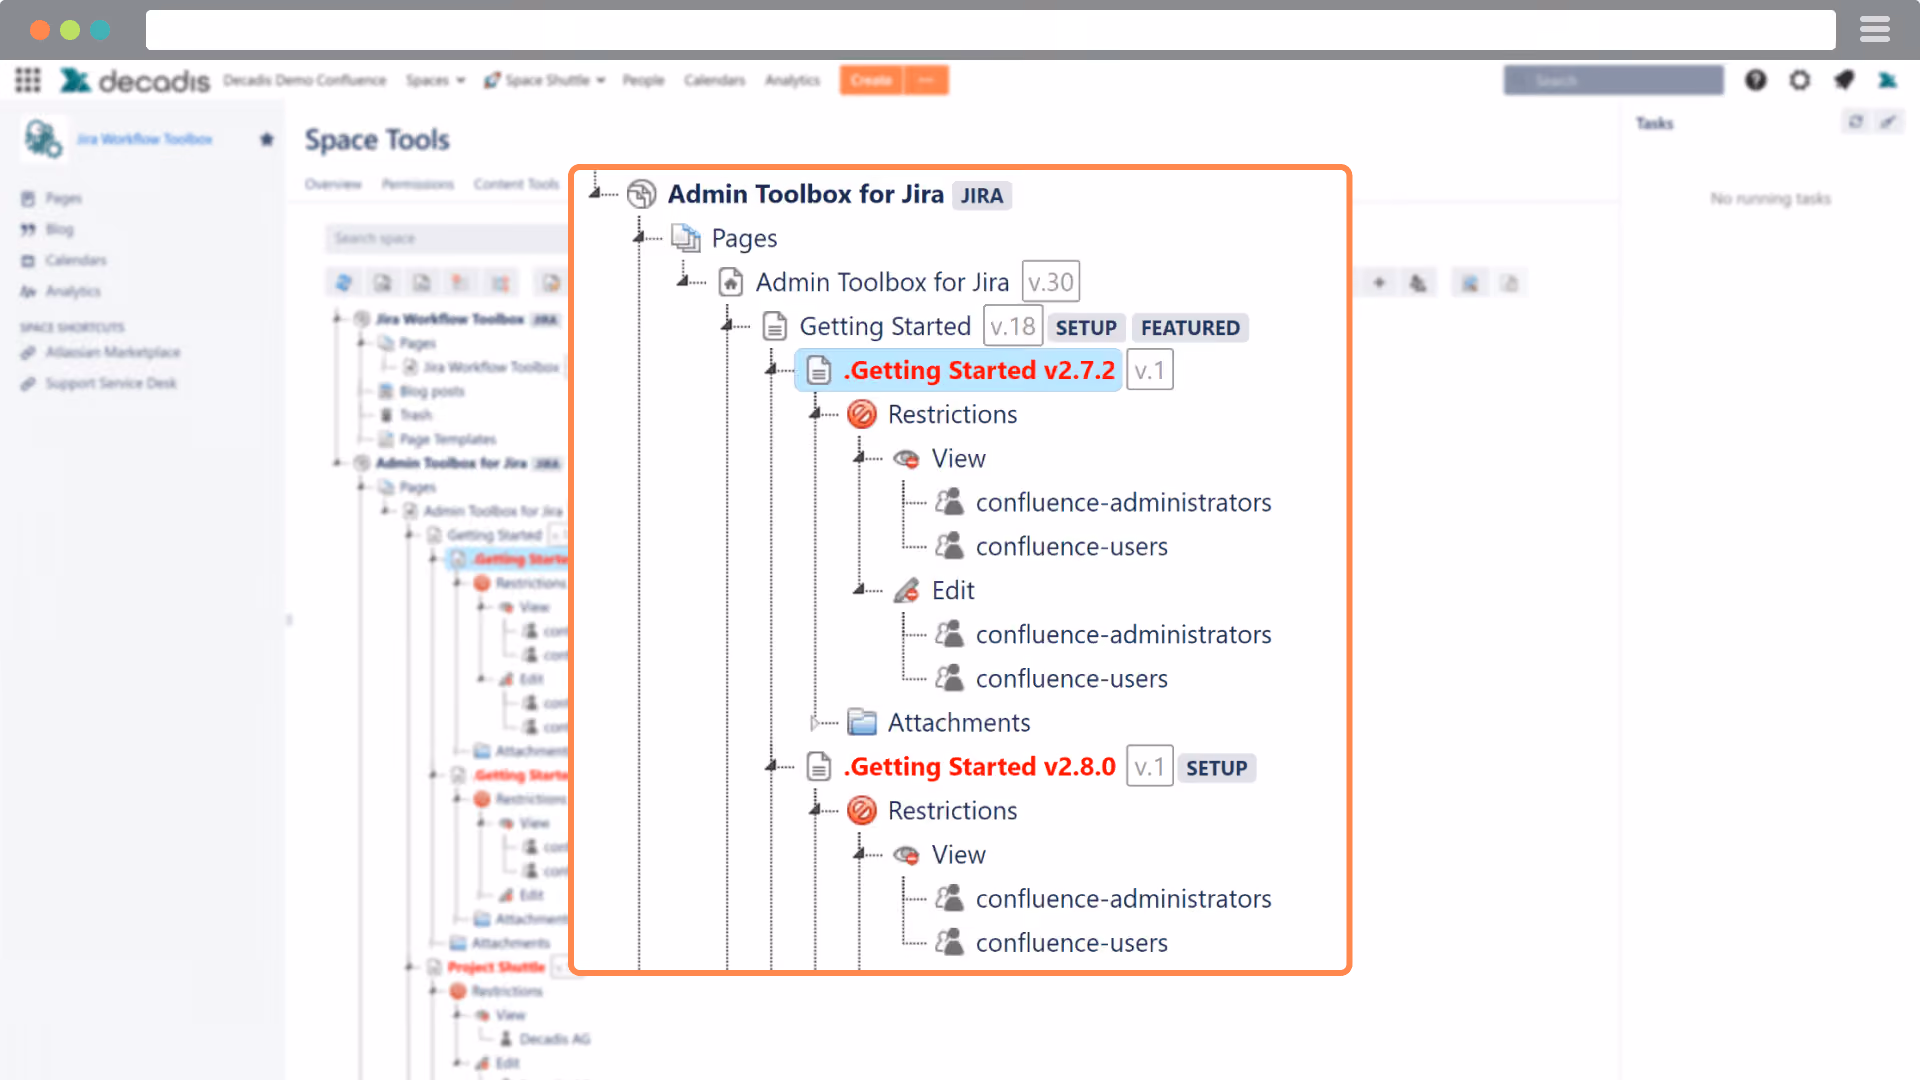Open the Space Shuttle dropdown menu
This screenshot has width=1920, height=1080.
[x=545, y=80]
